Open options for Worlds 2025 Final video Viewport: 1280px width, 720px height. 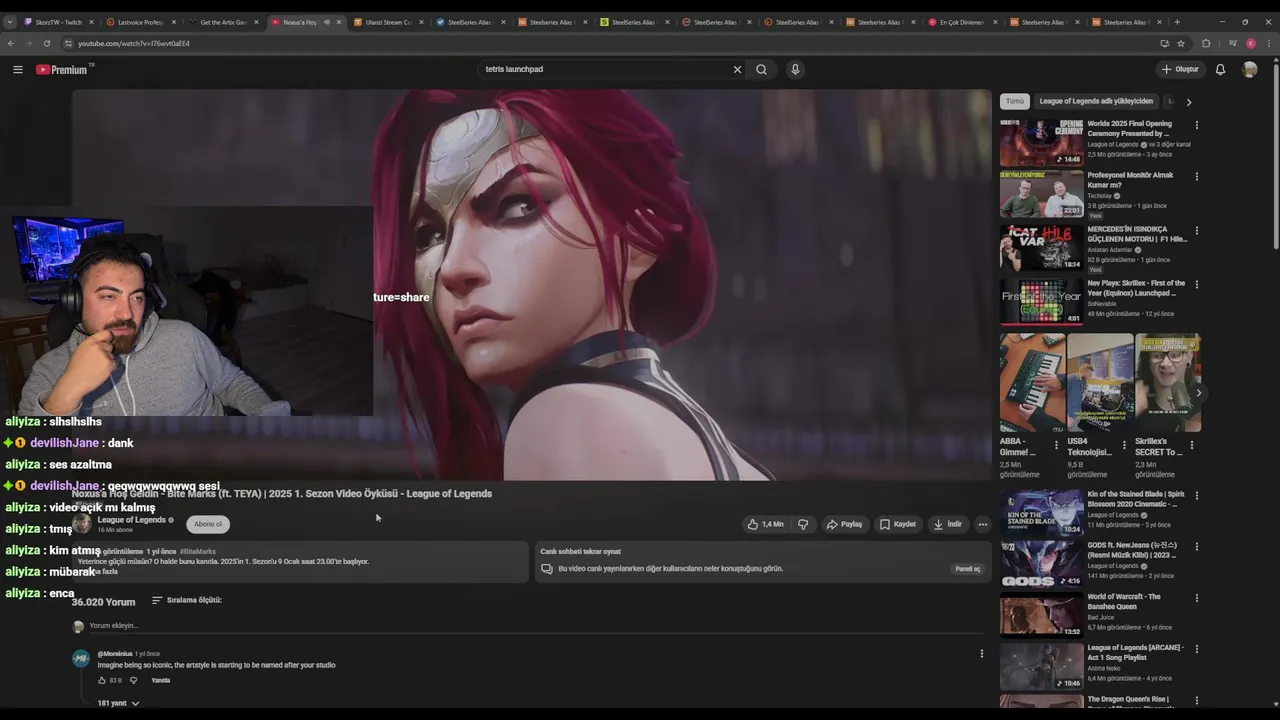tap(1197, 125)
